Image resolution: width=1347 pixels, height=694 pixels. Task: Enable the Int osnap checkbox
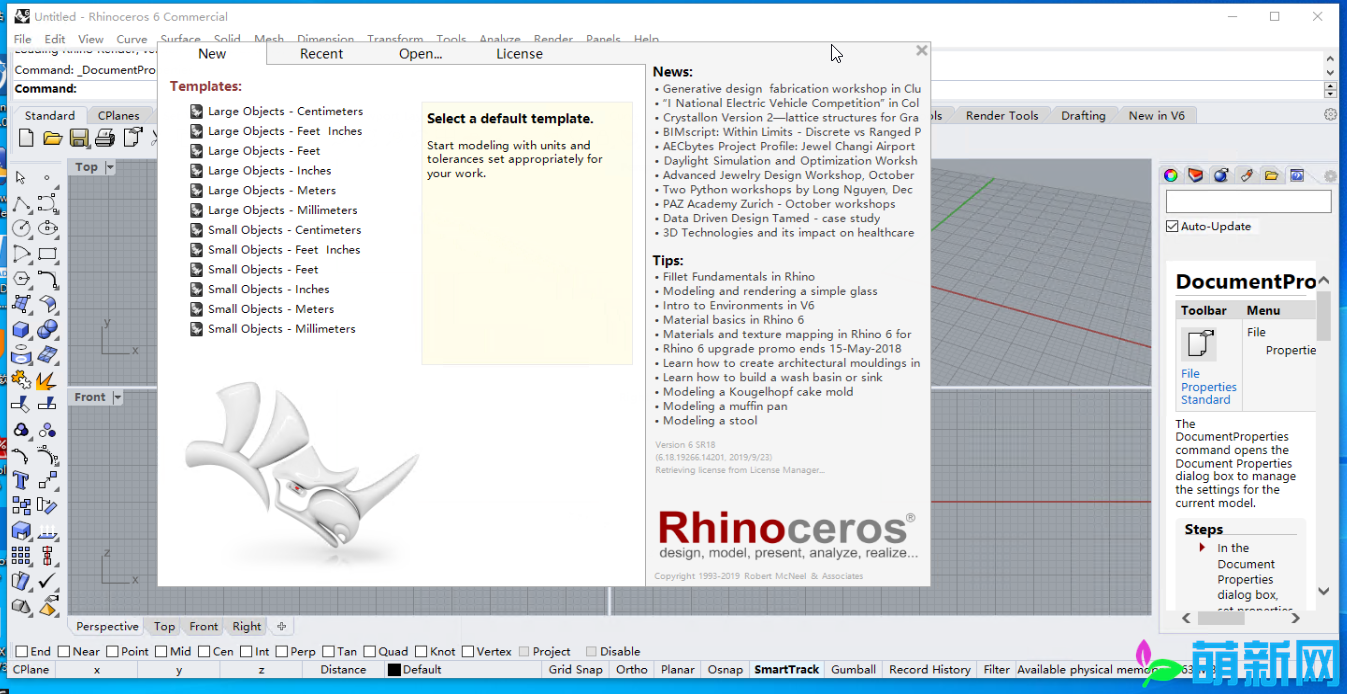click(246, 652)
